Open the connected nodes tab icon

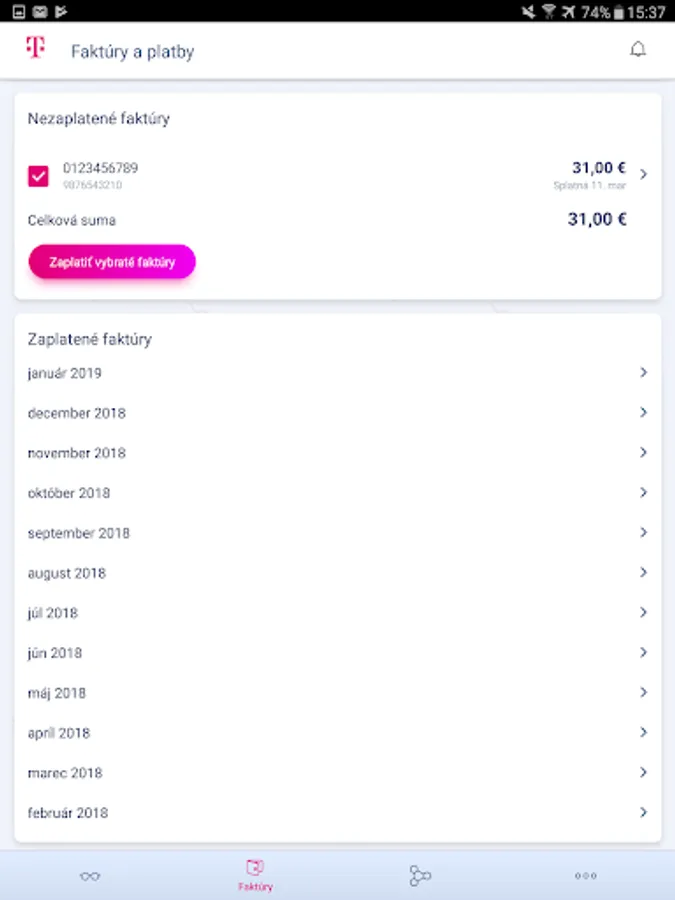(x=420, y=876)
